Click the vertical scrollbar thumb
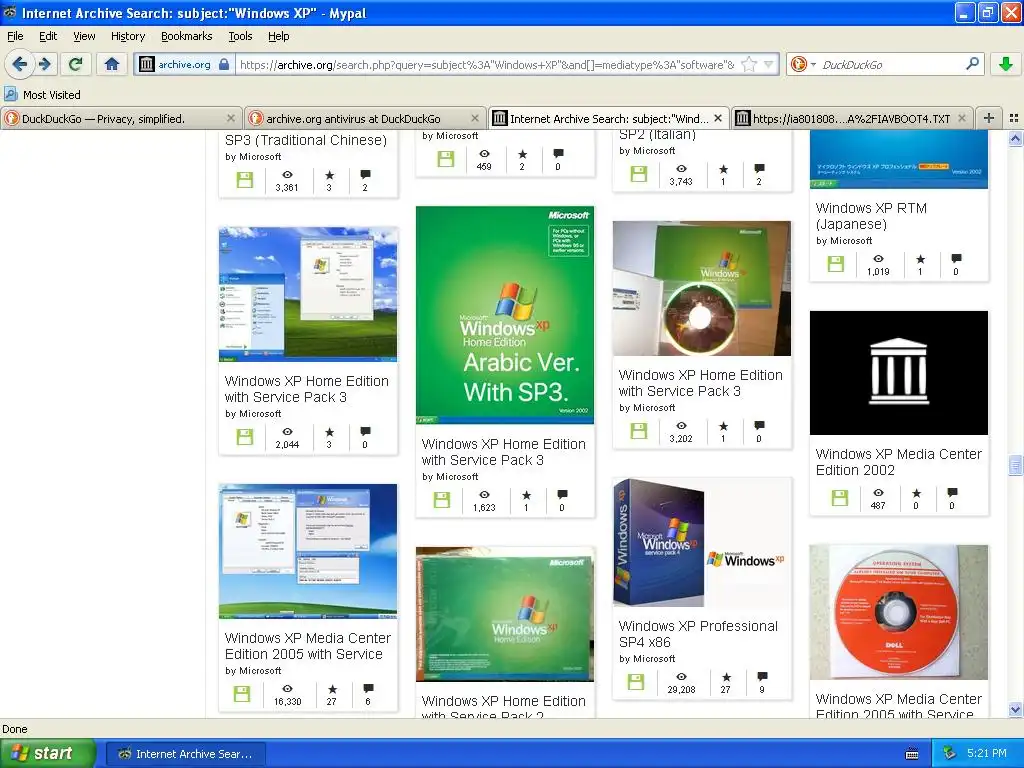This screenshot has height=768, width=1024. pyautogui.click(x=1015, y=465)
